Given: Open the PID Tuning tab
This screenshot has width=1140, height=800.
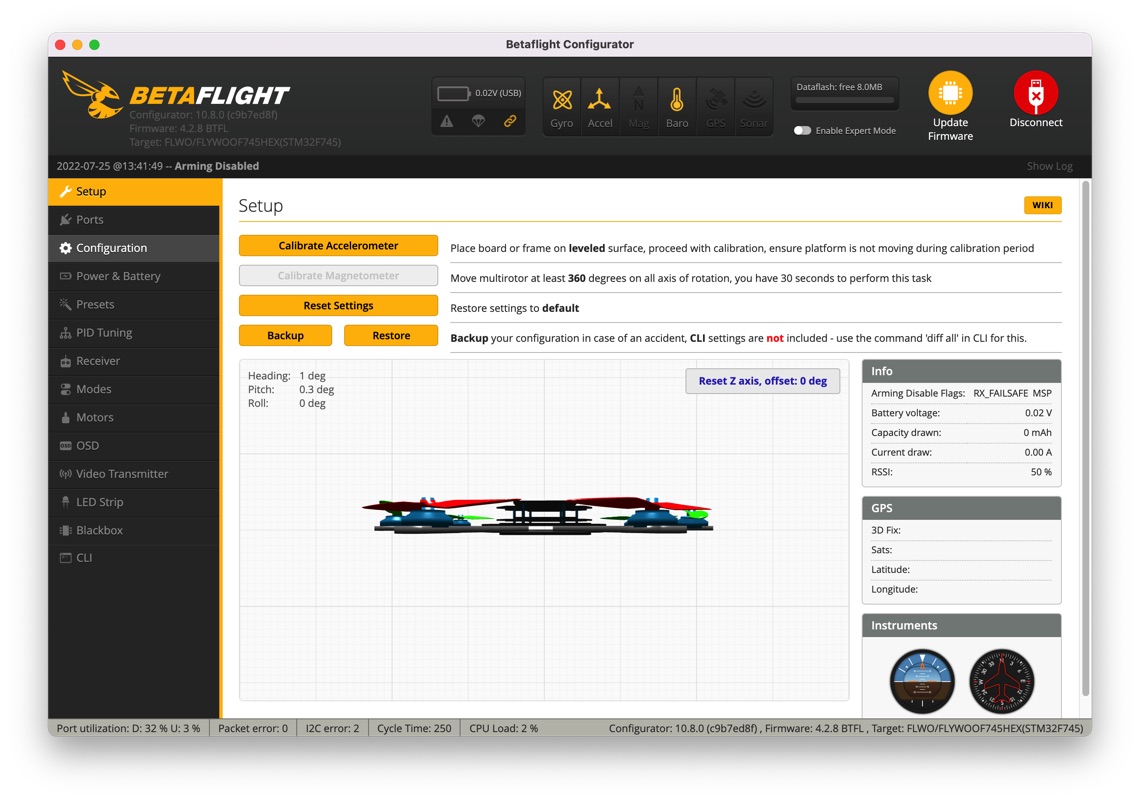Looking at the screenshot, I should pos(134,332).
